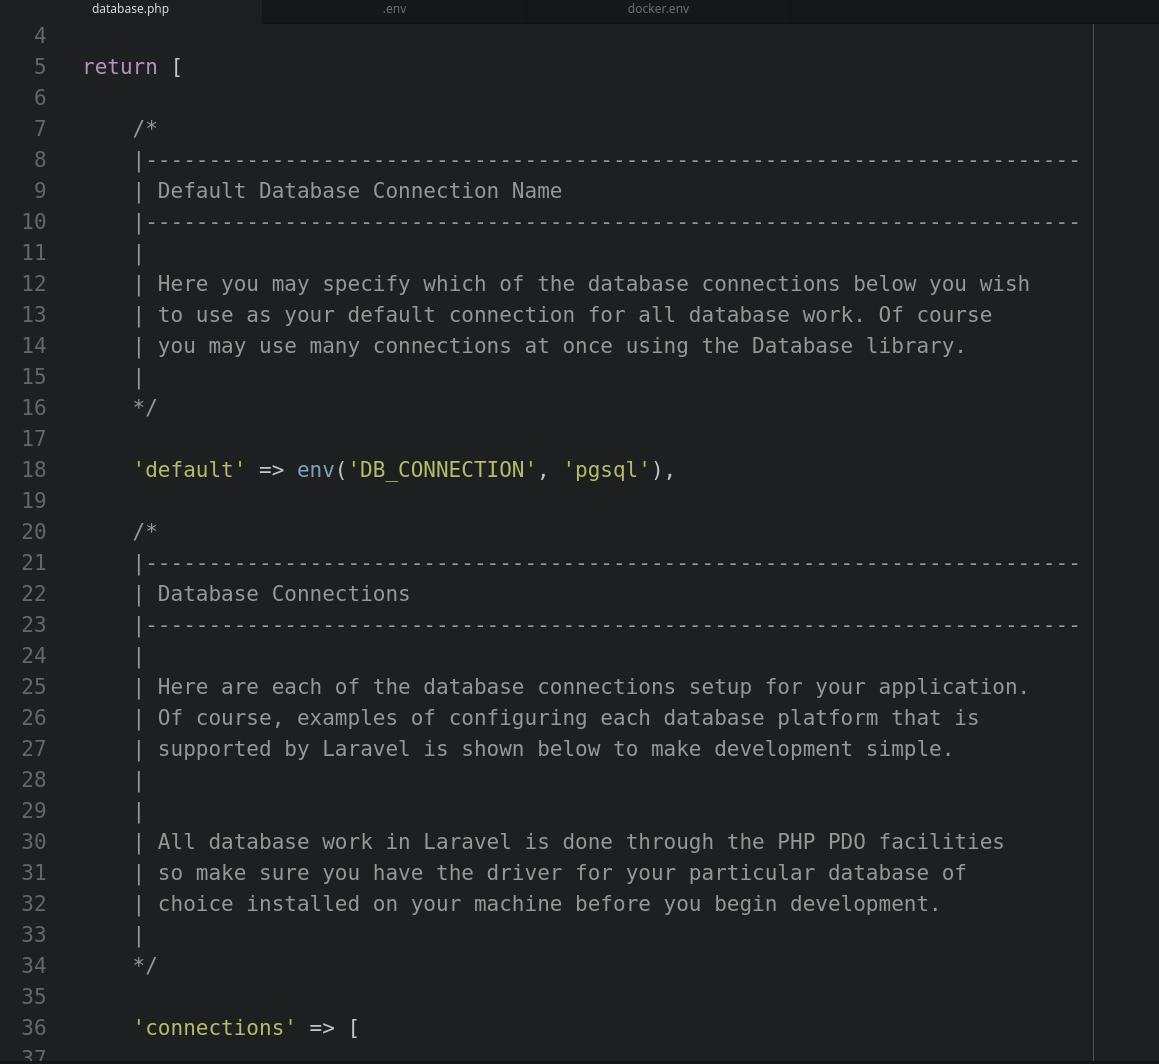Screen dimensions: 1159x1064
Task: Click the 'return' keyword
Action: [120, 67]
